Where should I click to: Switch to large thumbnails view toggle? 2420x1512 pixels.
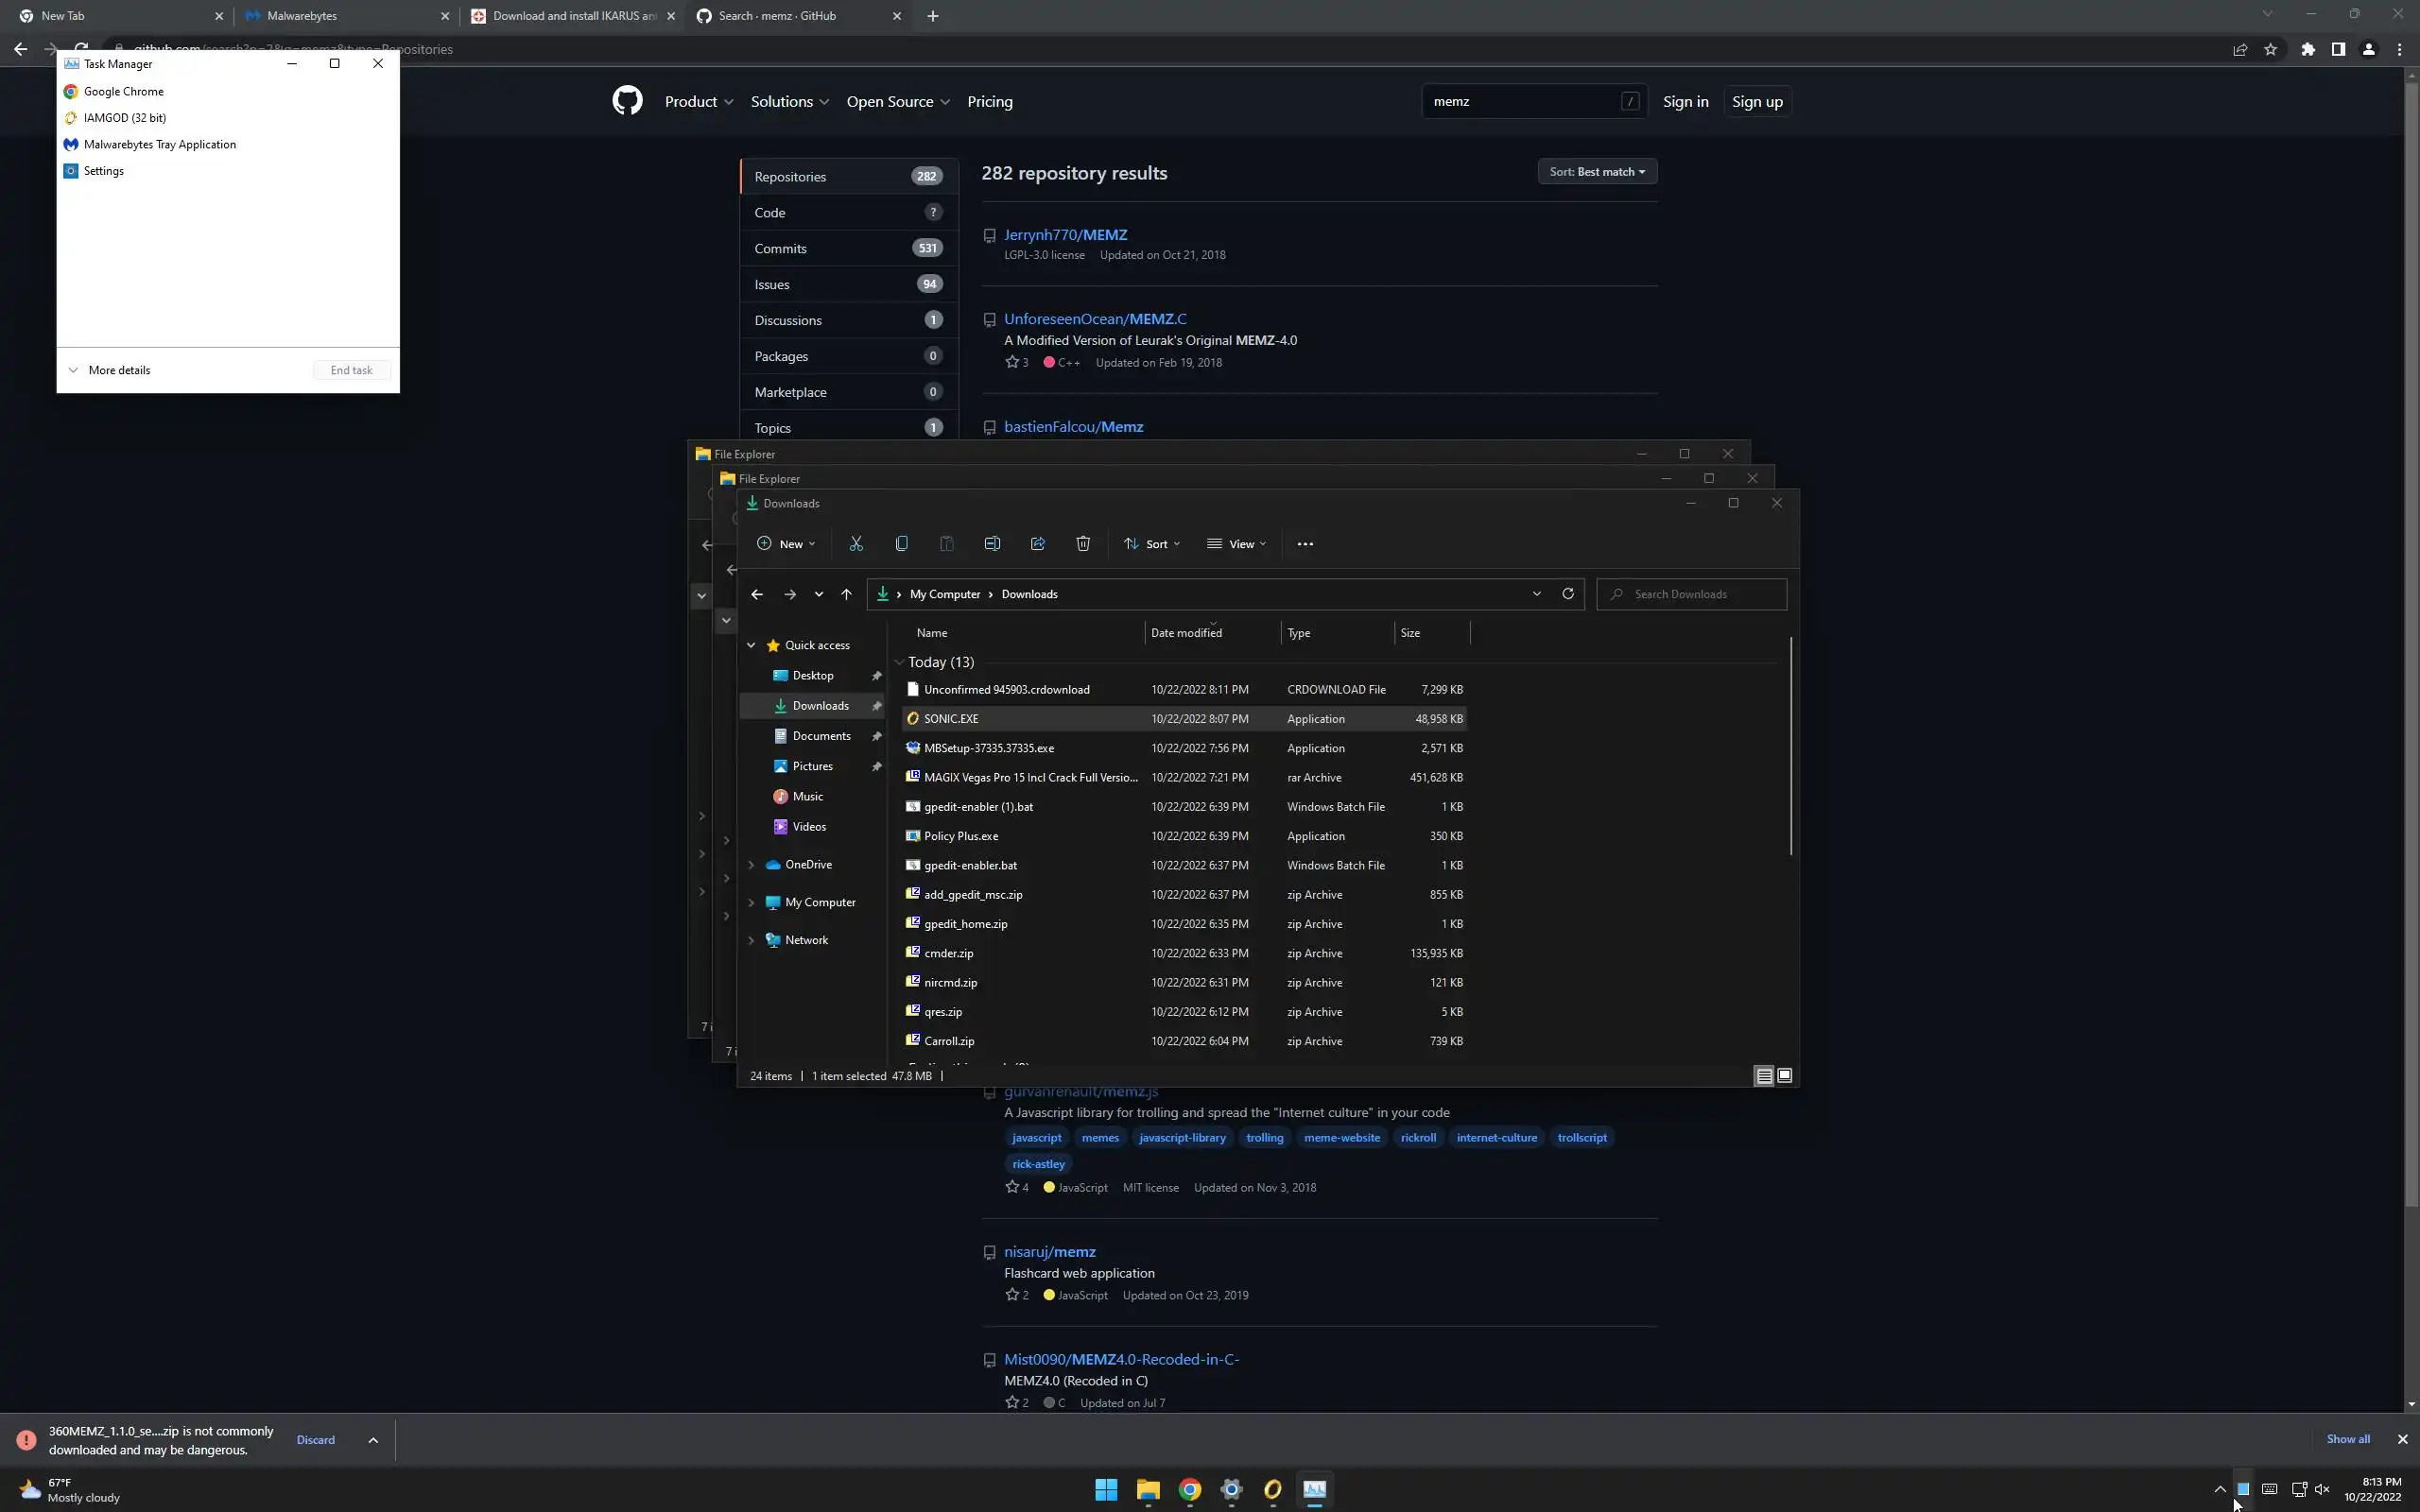tap(1785, 1076)
